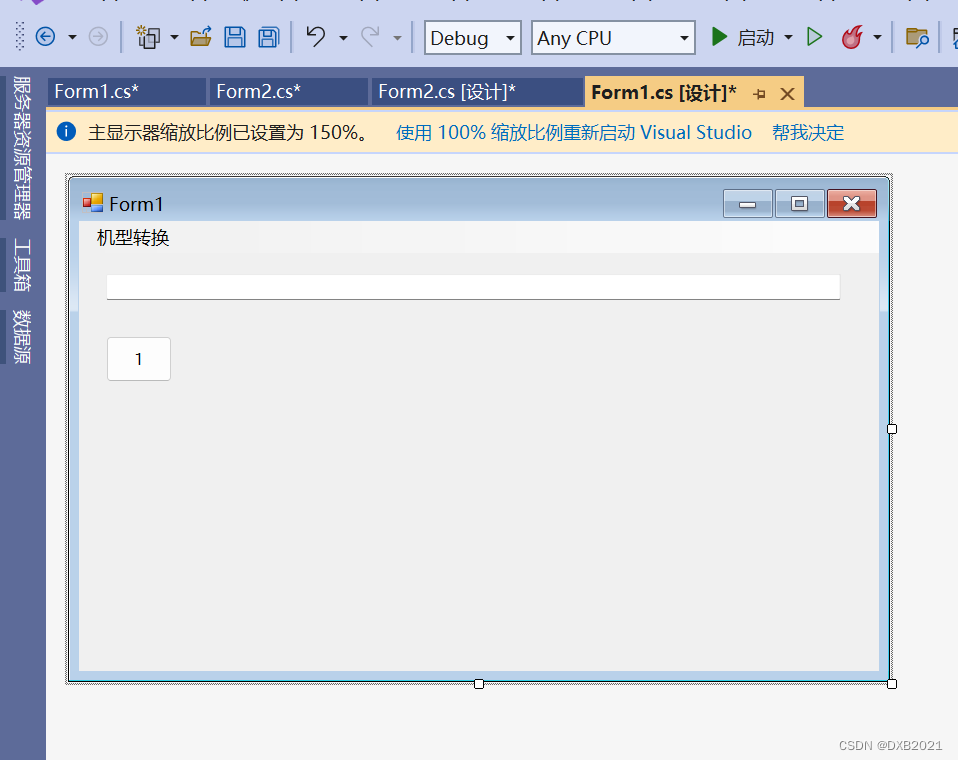Viewport: 958px width, 760px height.
Task: Click the Open File folder icon
Action: tap(200, 37)
